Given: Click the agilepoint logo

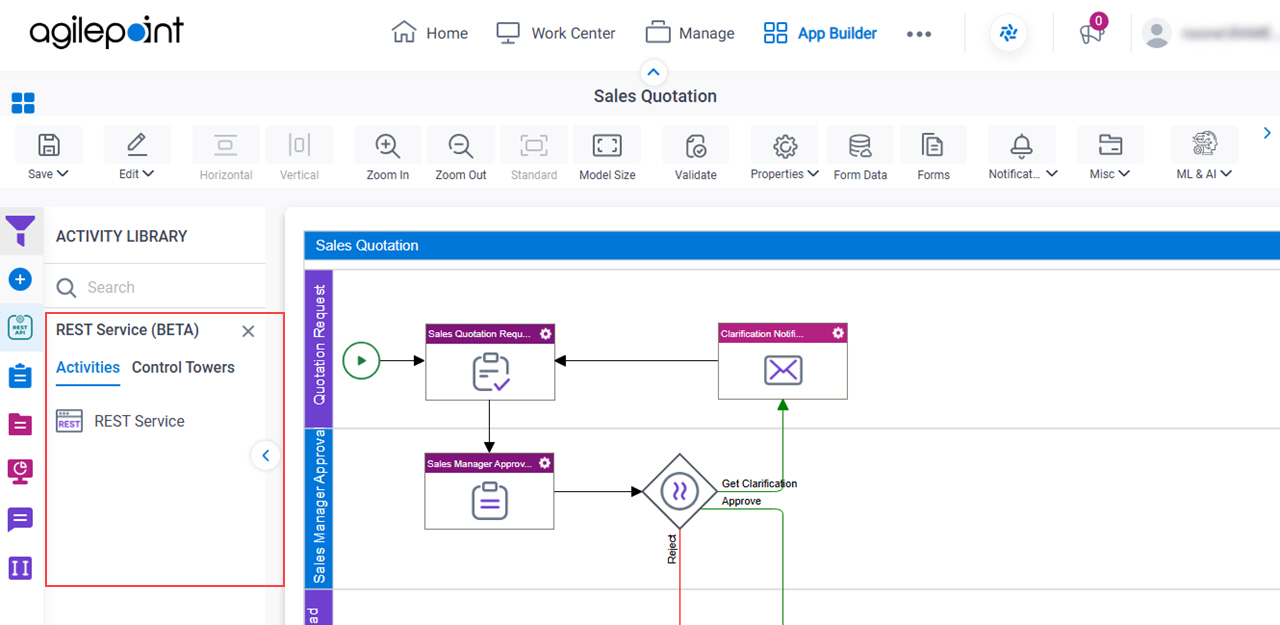Looking at the screenshot, I should (x=106, y=33).
